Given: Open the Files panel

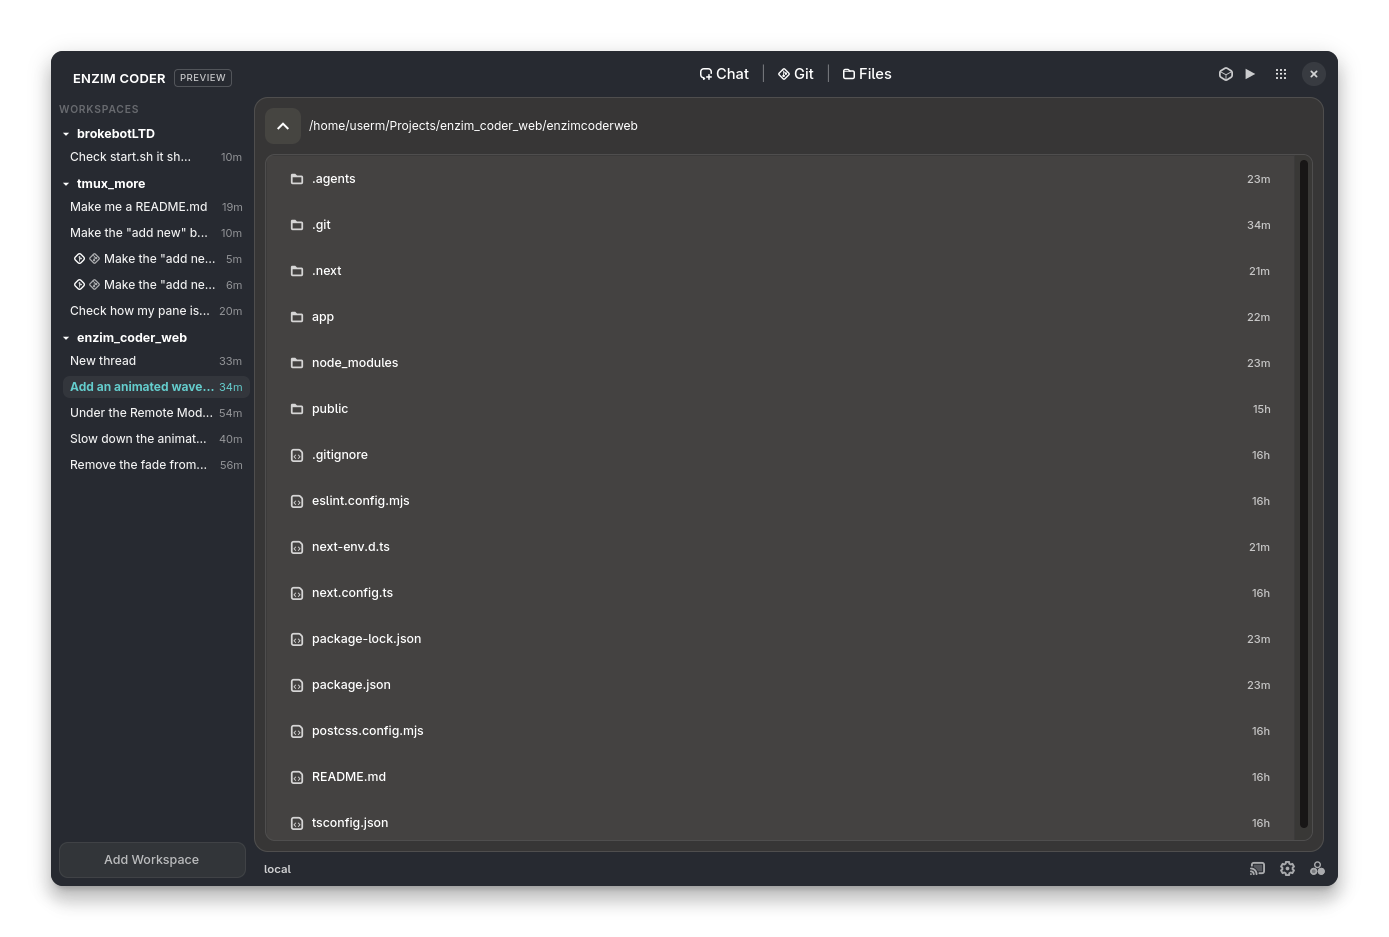Looking at the screenshot, I should [x=866, y=73].
